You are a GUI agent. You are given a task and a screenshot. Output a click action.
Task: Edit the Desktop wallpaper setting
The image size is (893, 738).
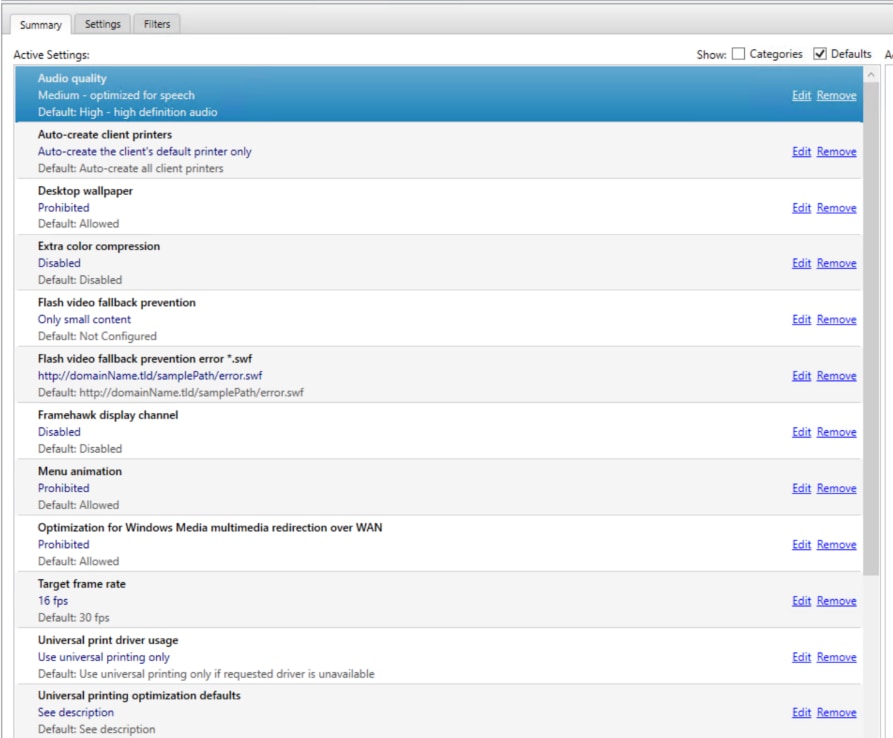(801, 208)
